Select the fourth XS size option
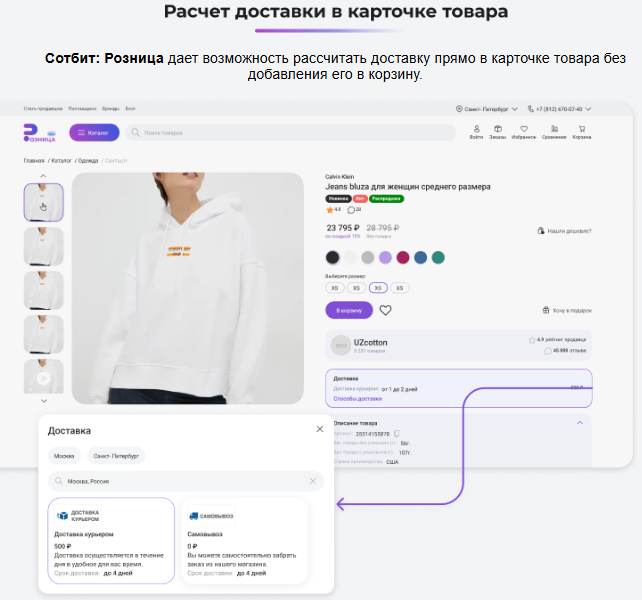This screenshot has height=600, width=642. [400, 288]
